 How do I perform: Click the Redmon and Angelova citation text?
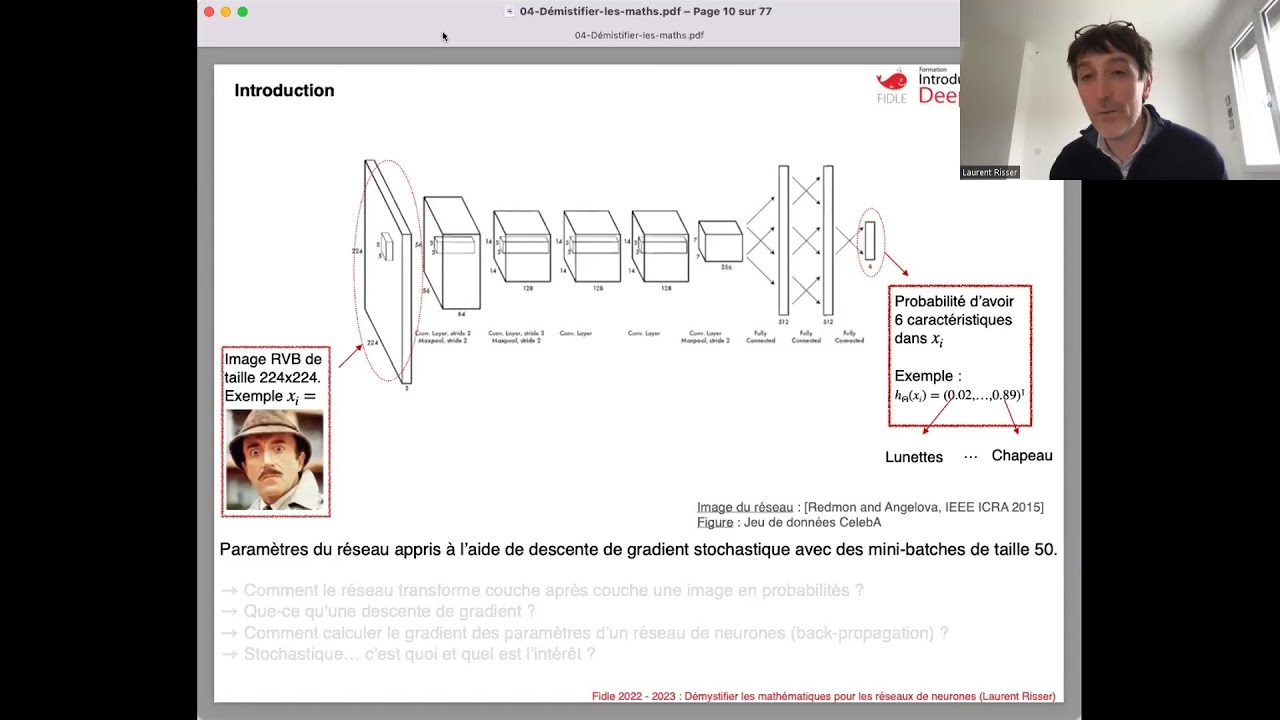924,507
